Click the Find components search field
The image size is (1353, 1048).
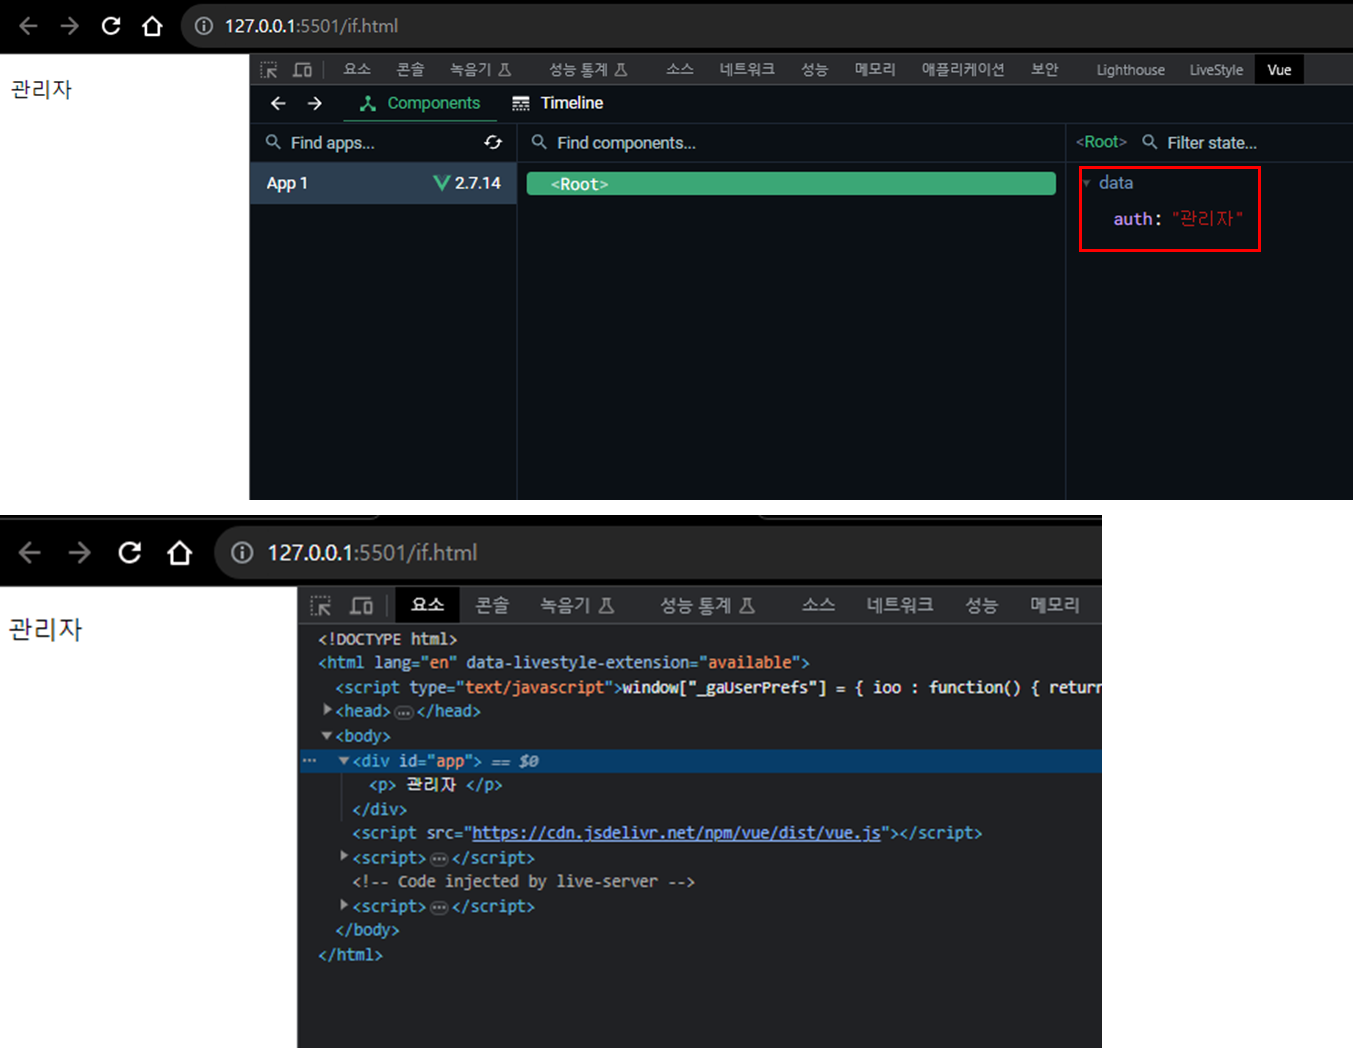[790, 143]
